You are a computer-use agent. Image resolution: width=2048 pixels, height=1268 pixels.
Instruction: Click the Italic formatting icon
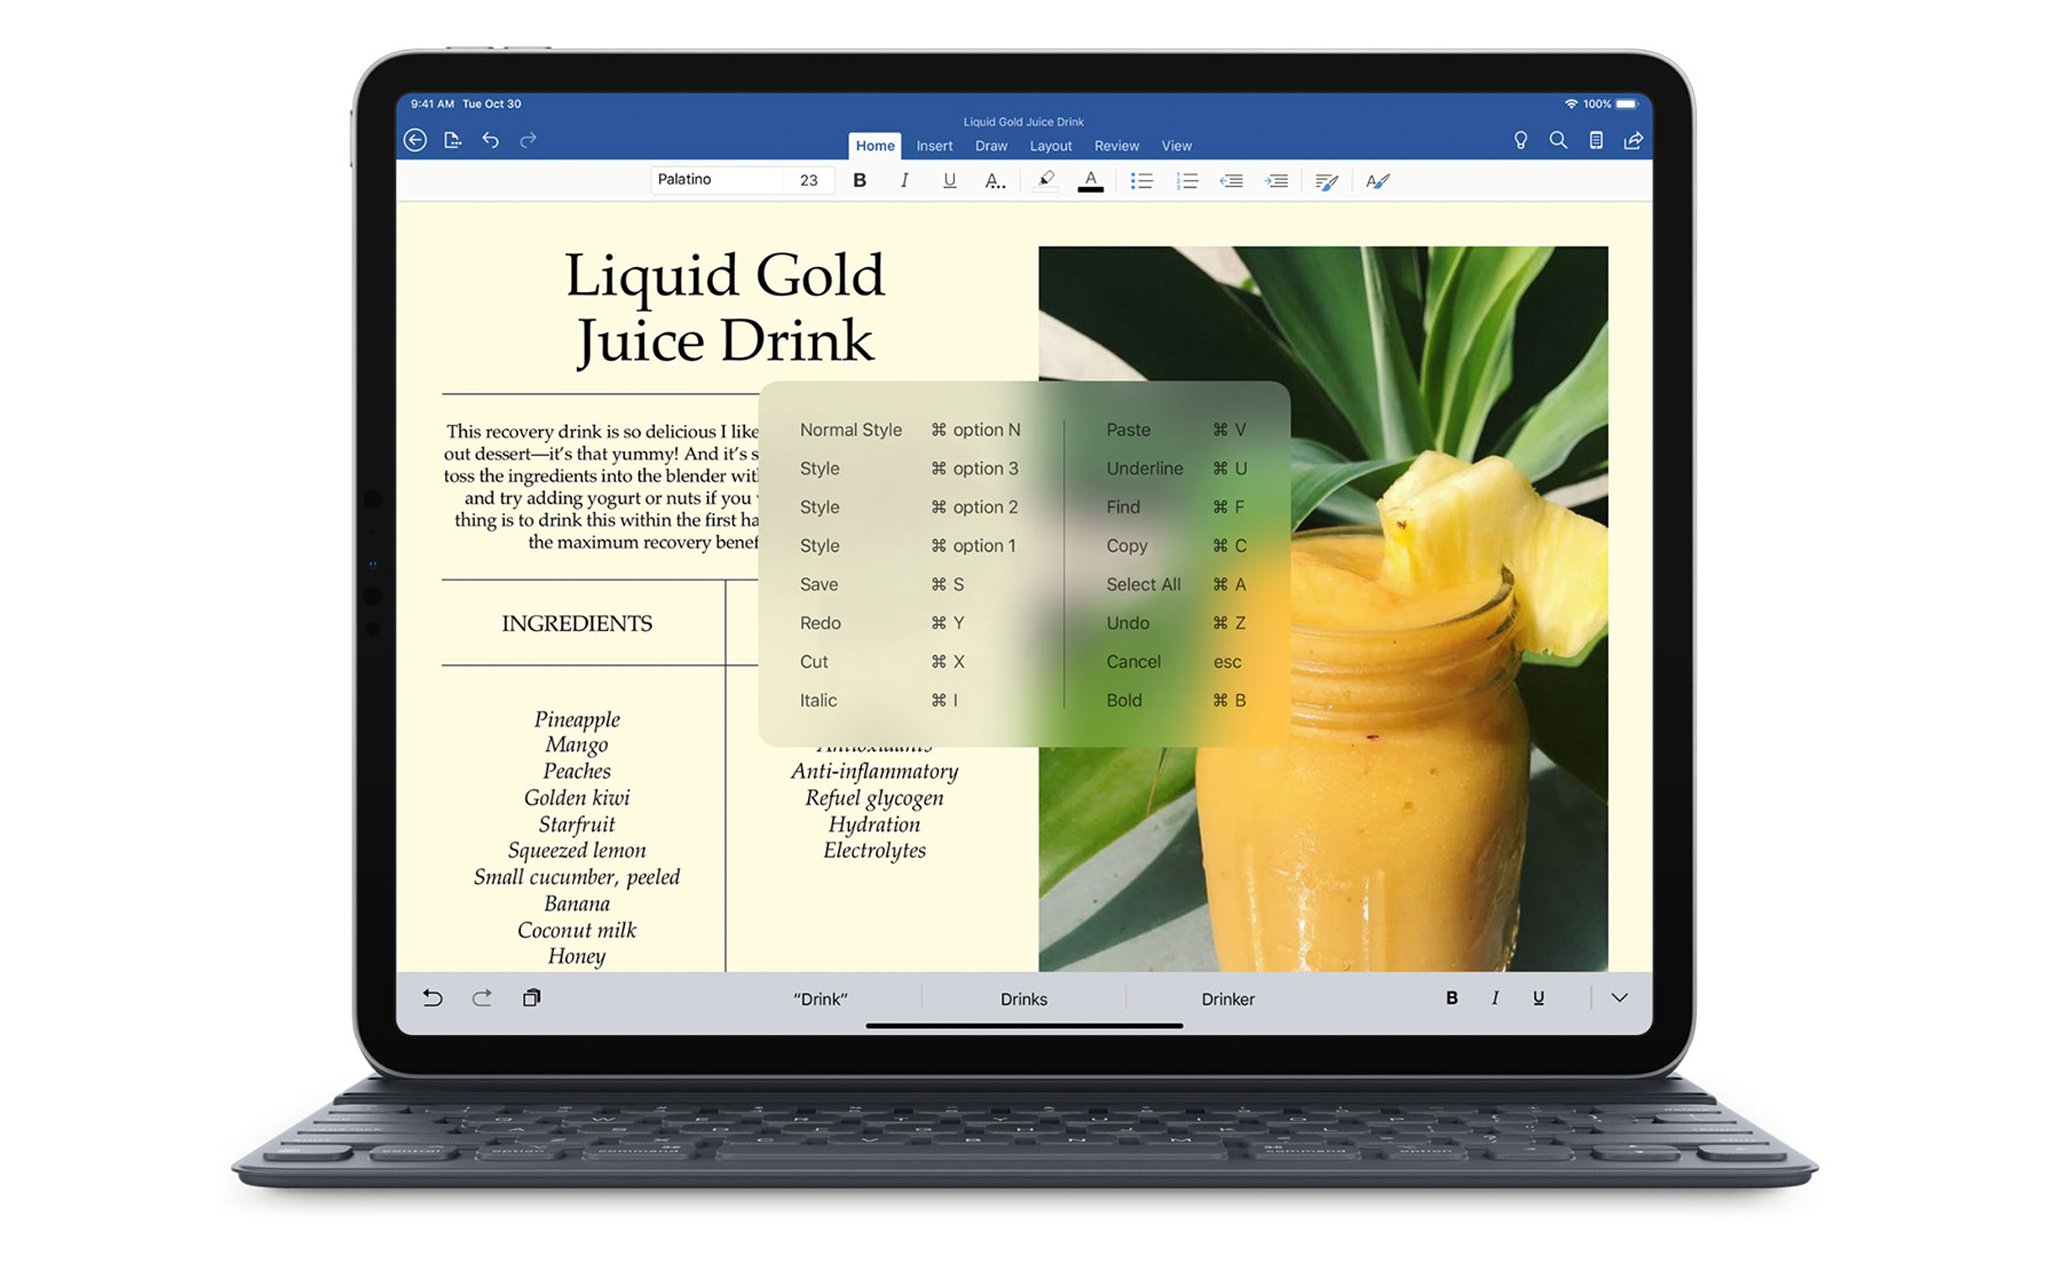(x=897, y=180)
